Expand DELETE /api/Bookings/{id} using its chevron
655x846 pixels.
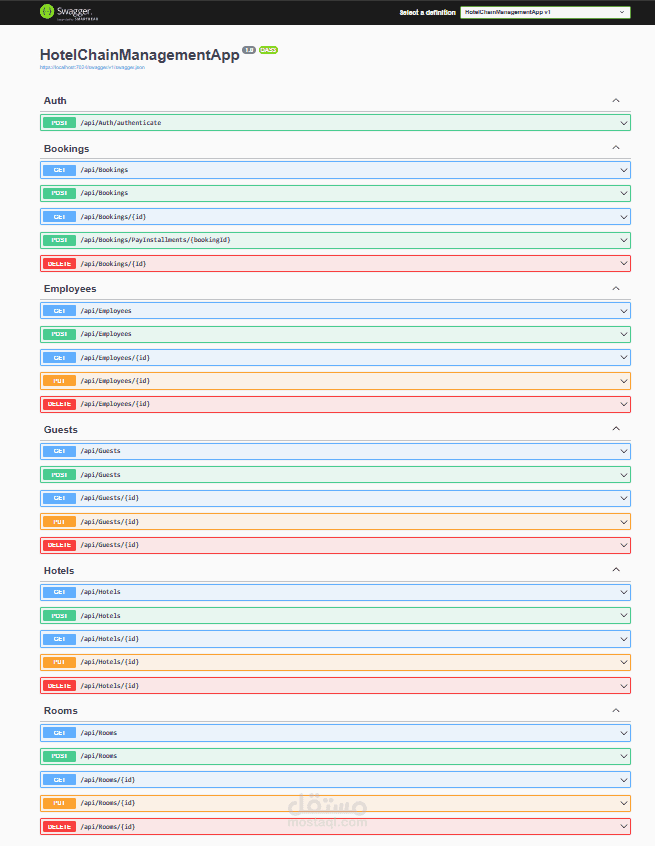tap(624, 264)
